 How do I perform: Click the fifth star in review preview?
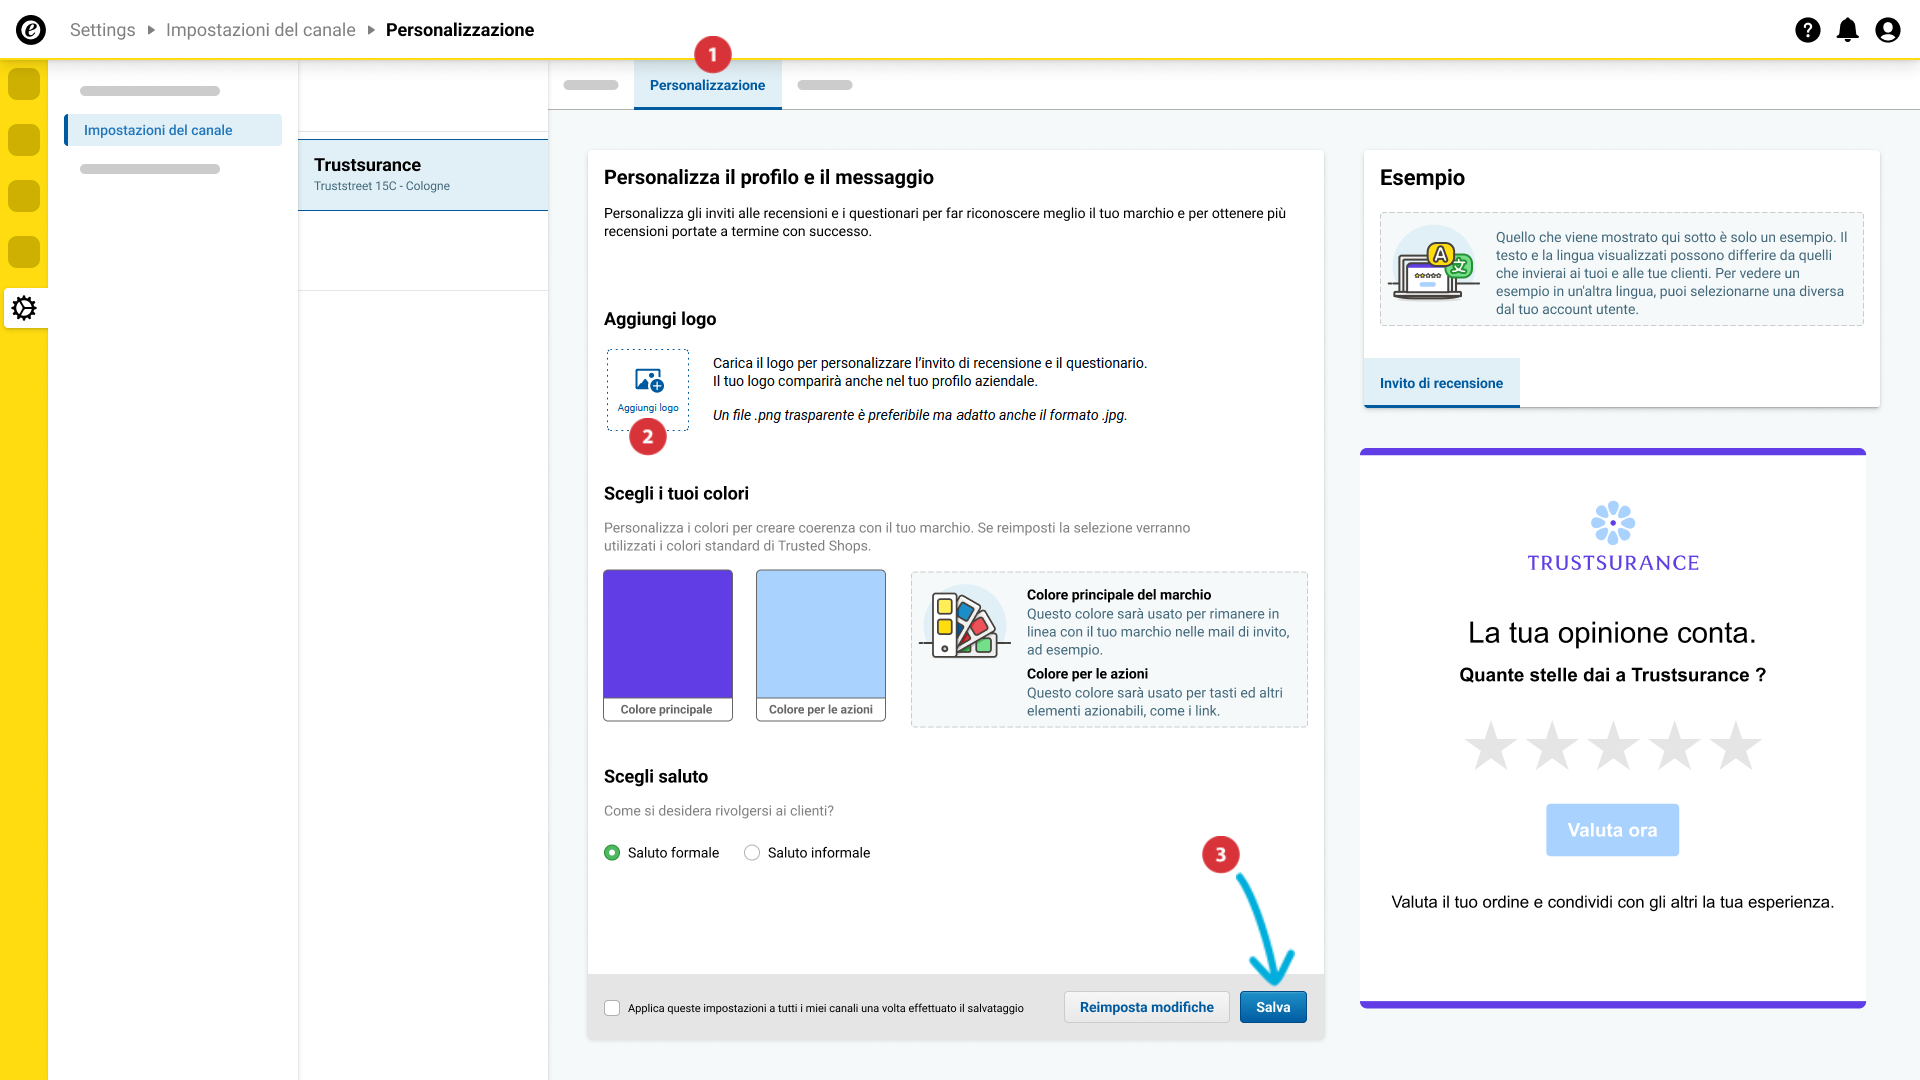coord(1735,746)
